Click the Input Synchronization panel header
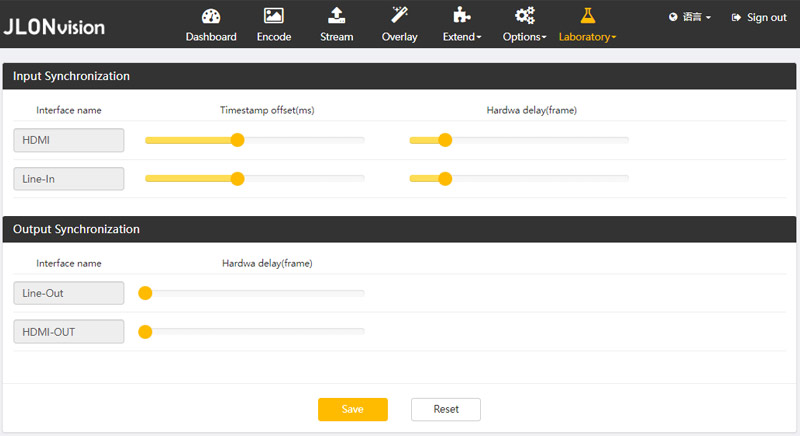The image size is (800, 436). (x=399, y=76)
